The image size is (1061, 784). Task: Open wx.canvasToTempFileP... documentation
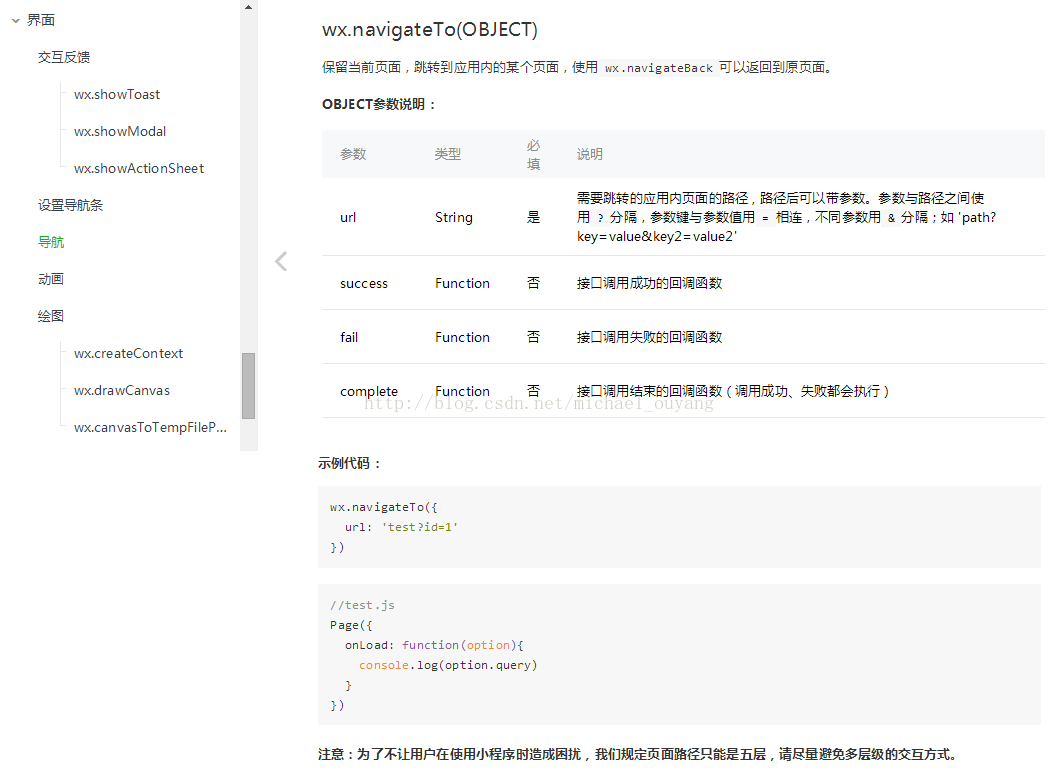pos(150,428)
